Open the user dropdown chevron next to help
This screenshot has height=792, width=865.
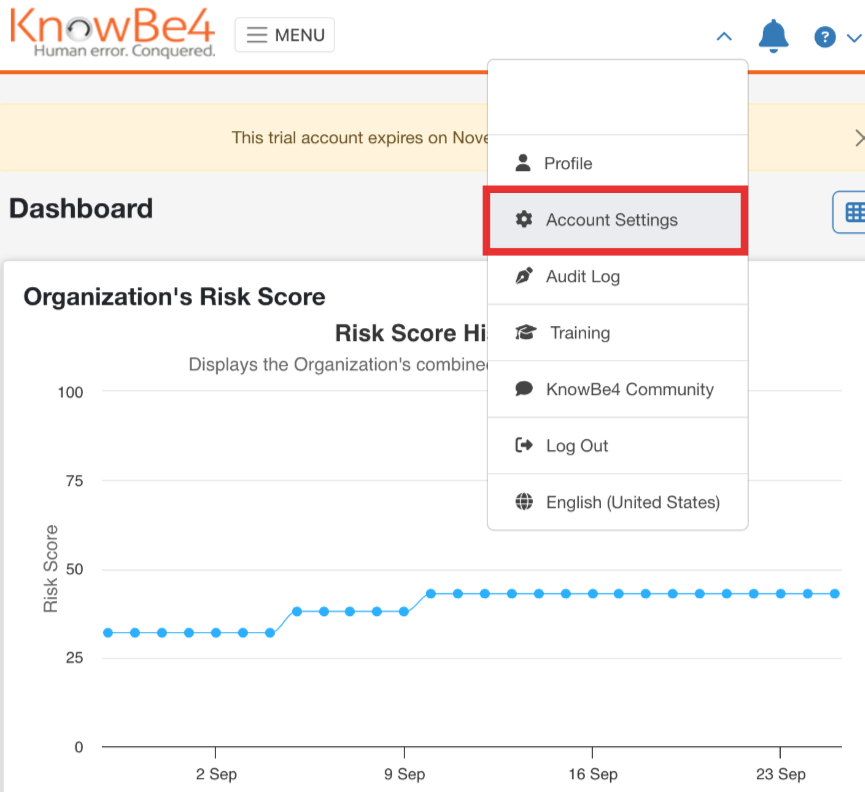851,36
